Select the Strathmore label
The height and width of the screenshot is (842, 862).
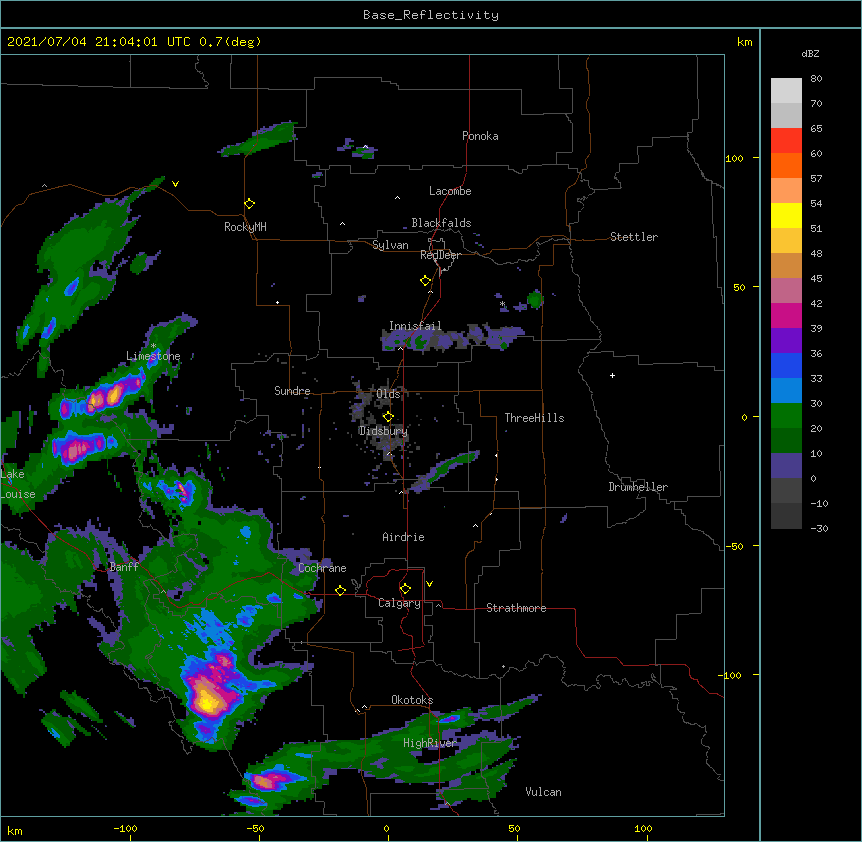pyautogui.click(x=516, y=608)
